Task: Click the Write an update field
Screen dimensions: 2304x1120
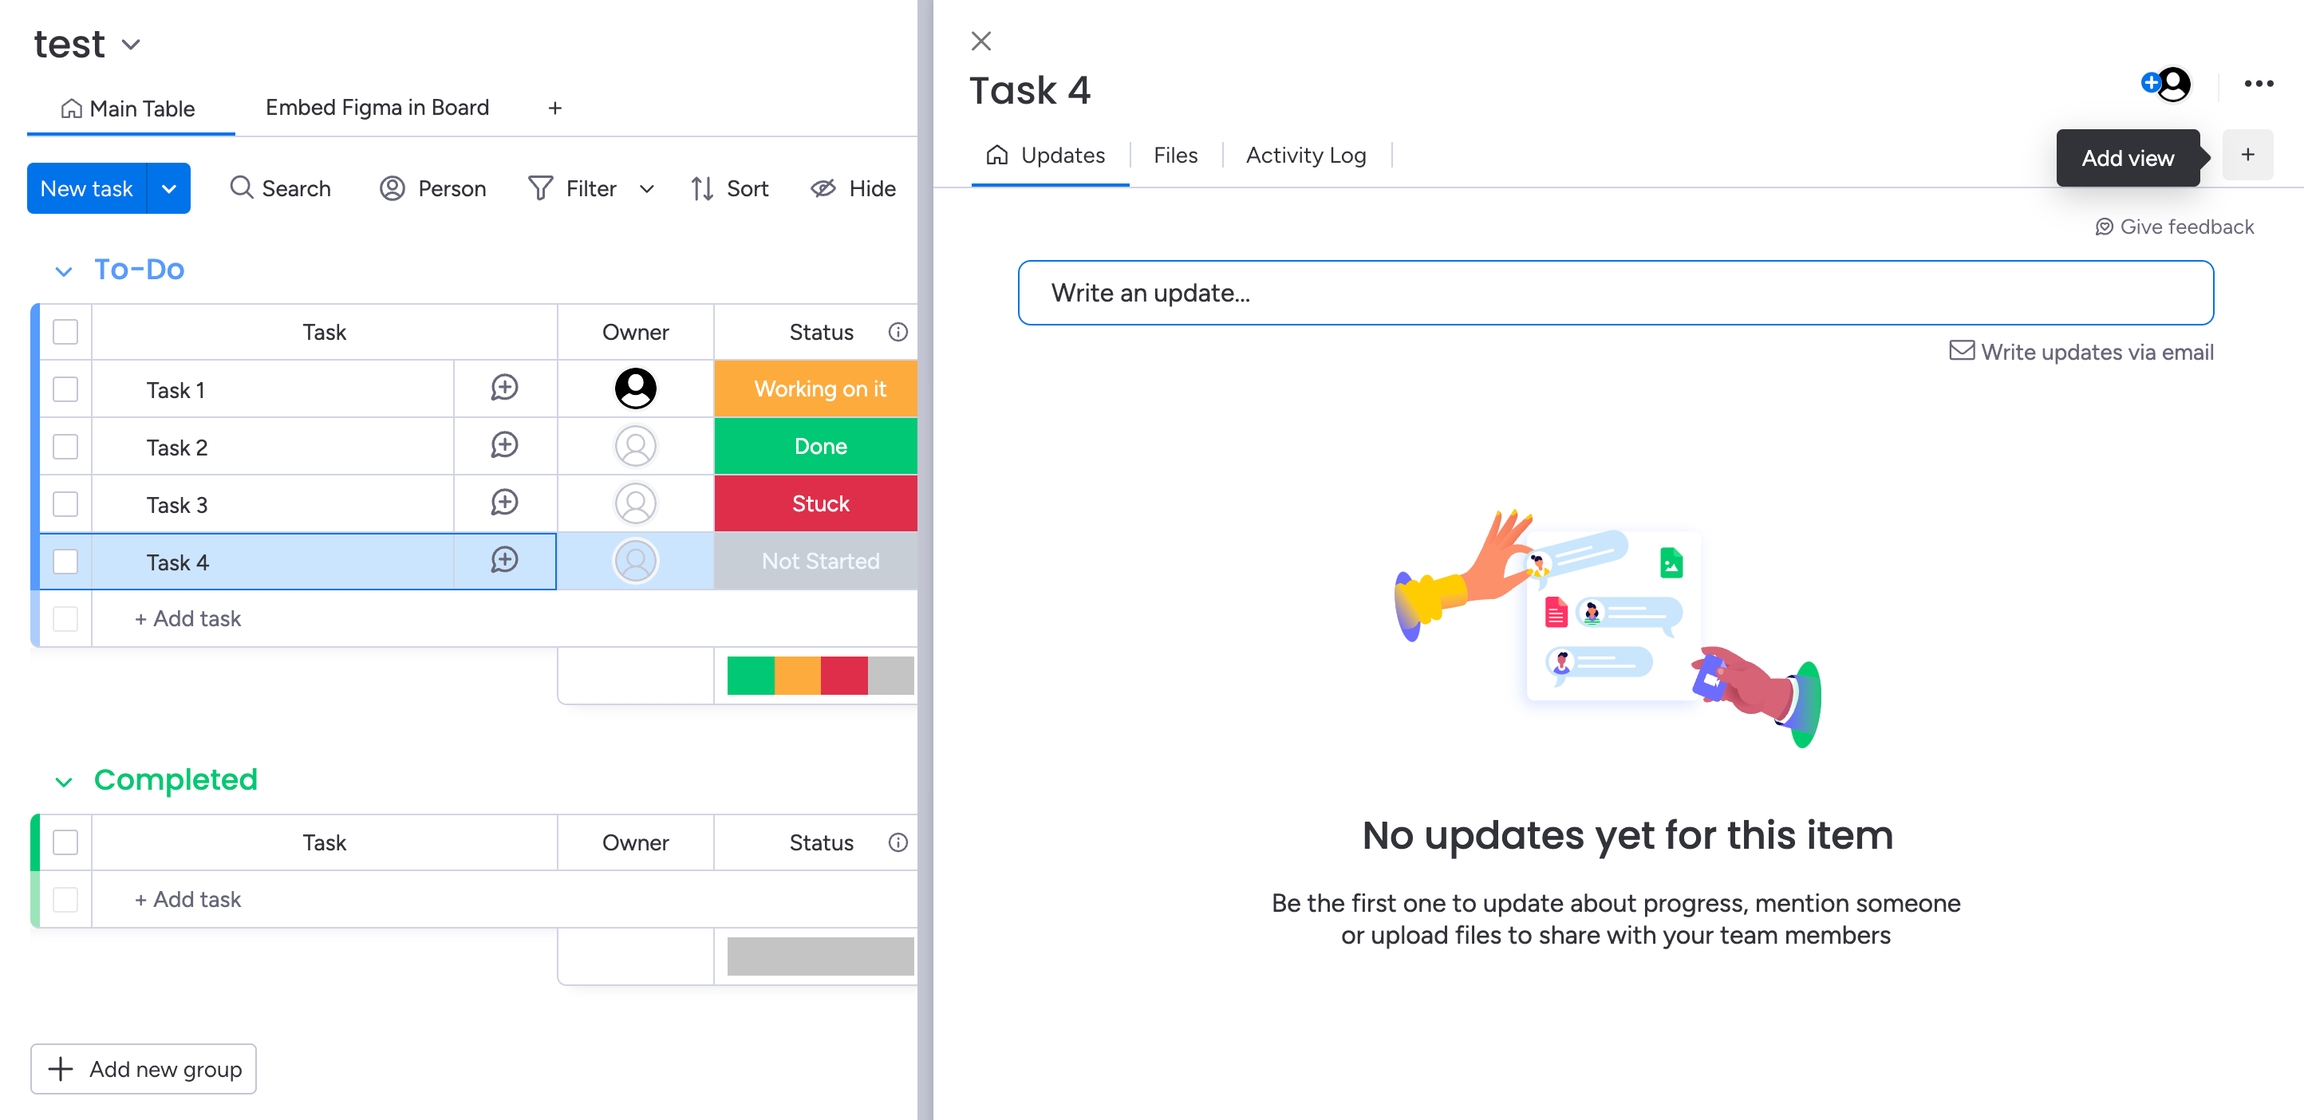Action: tap(1615, 293)
